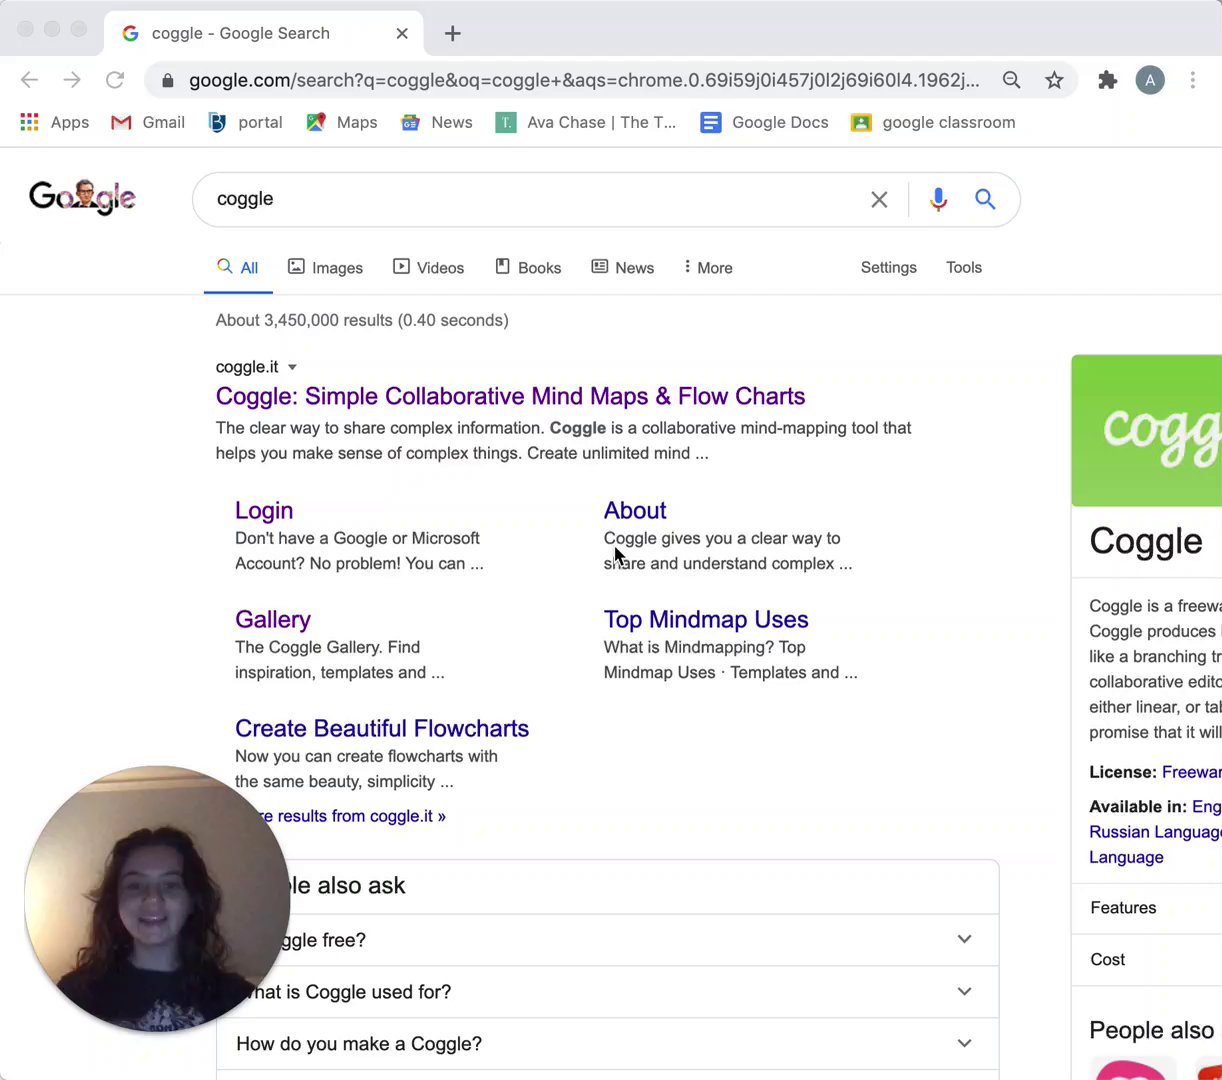Open the Maps bookmark
The width and height of the screenshot is (1222, 1080).
tap(342, 122)
